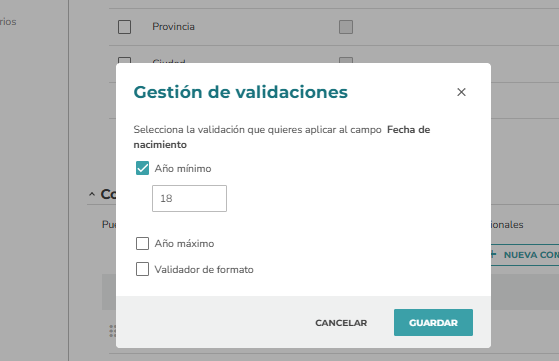Image resolution: width=559 pixels, height=361 pixels.
Task: Click the plus icon beside NUEVA CON
Action: (493, 254)
